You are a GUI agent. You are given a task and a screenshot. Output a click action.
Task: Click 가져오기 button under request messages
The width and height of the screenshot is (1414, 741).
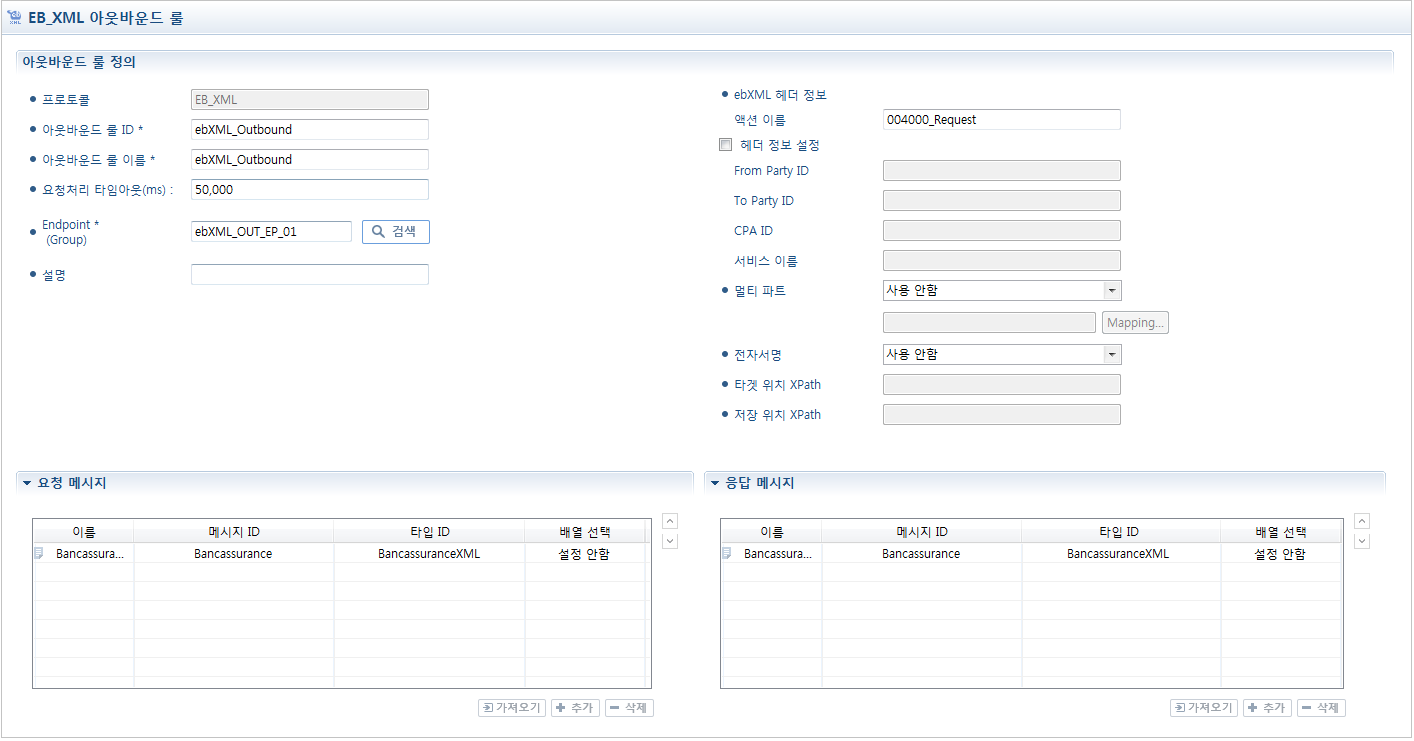click(x=512, y=708)
